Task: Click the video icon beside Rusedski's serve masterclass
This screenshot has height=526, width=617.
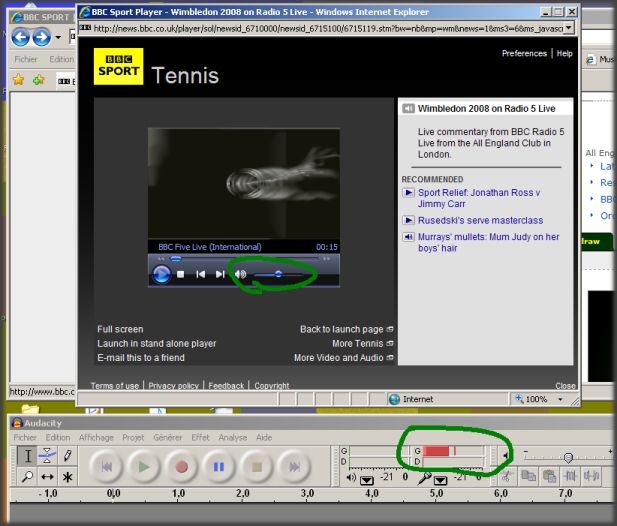Action: pos(408,220)
